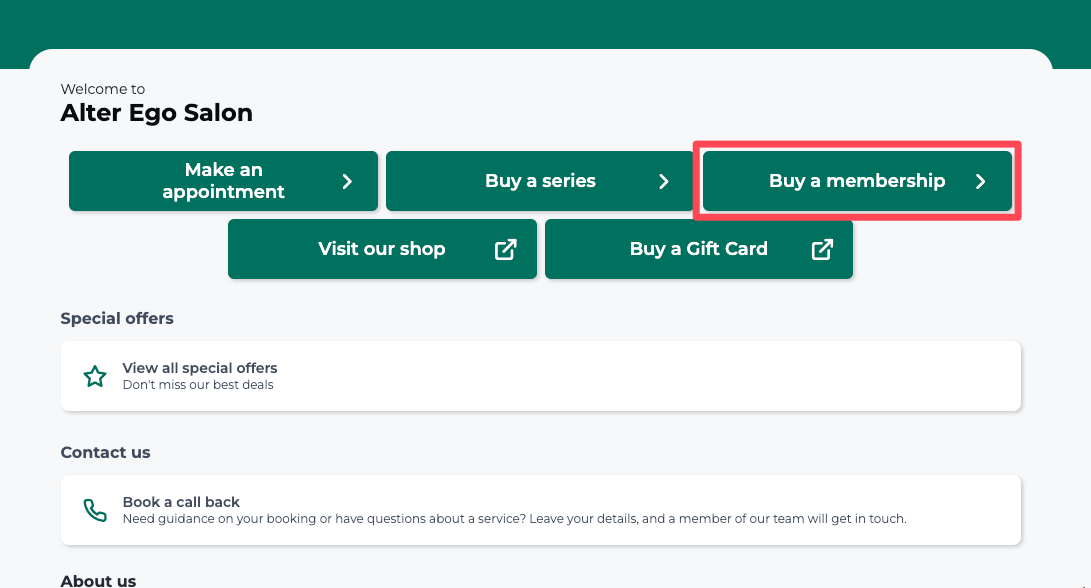Select the Book a call back title
Viewport: 1091px width, 588px height.
click(x=181, y=502)
